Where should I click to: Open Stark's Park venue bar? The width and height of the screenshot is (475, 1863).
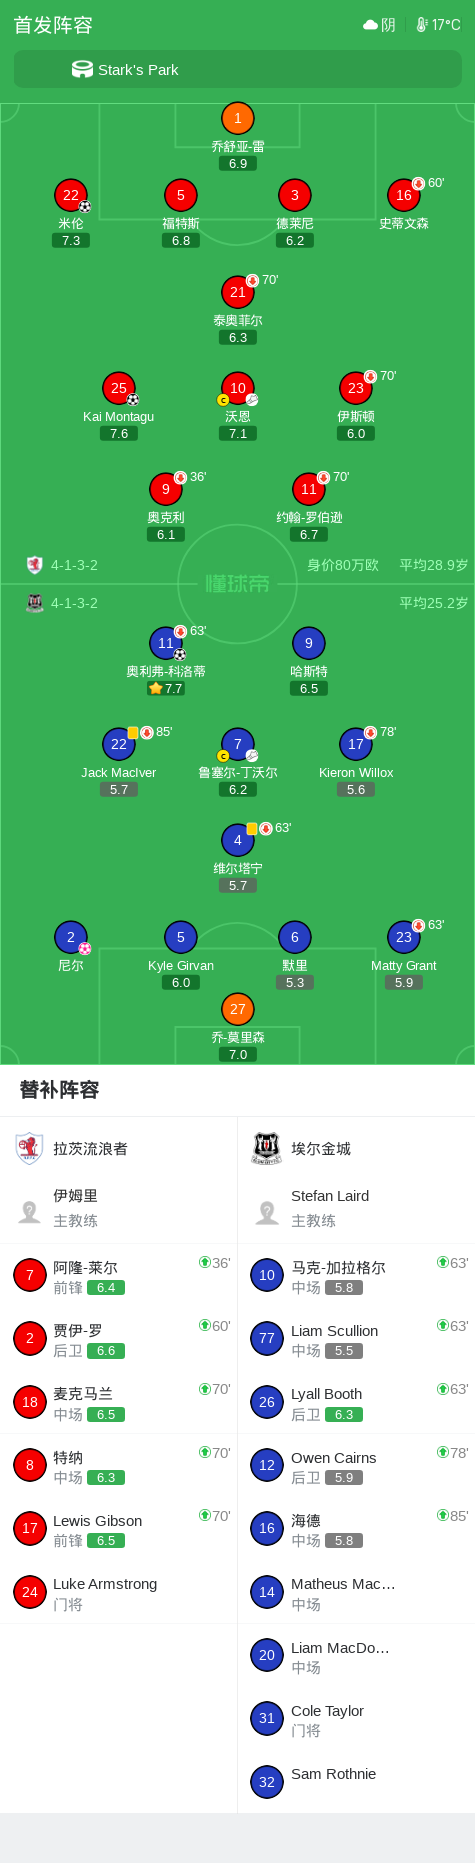tap(237, 69)
